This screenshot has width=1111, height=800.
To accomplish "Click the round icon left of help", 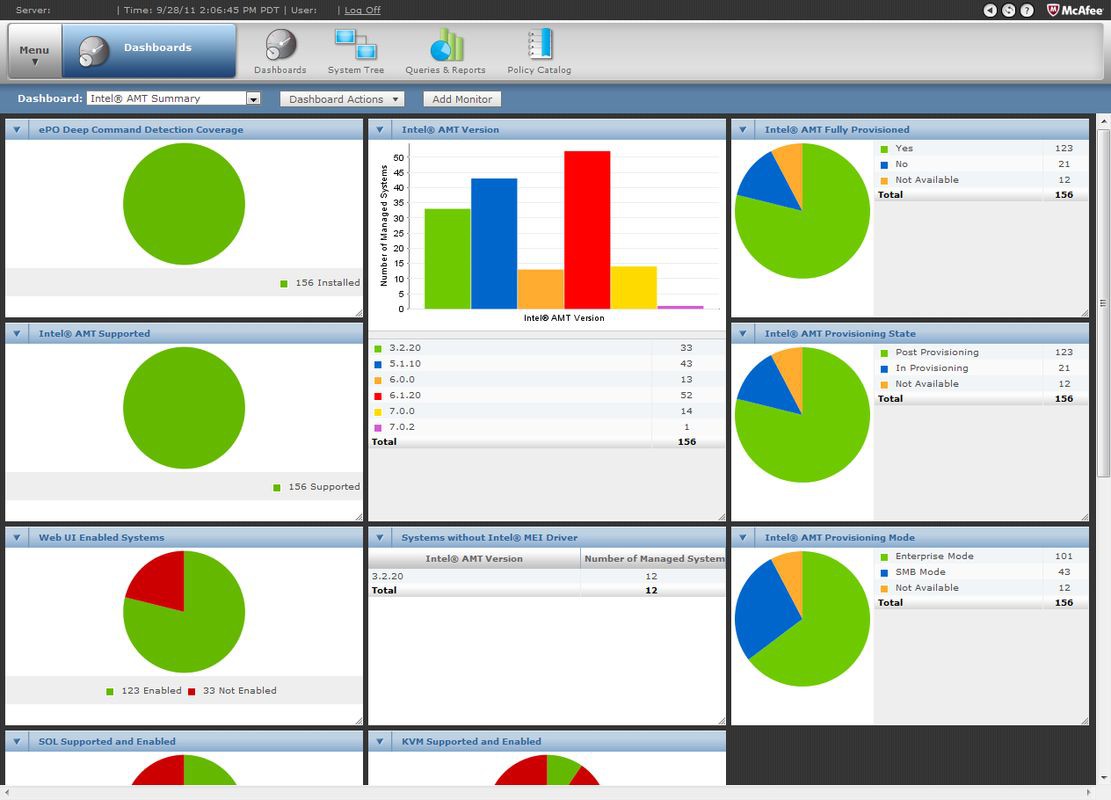I will pyautogui.click(x=1009, y=10).
